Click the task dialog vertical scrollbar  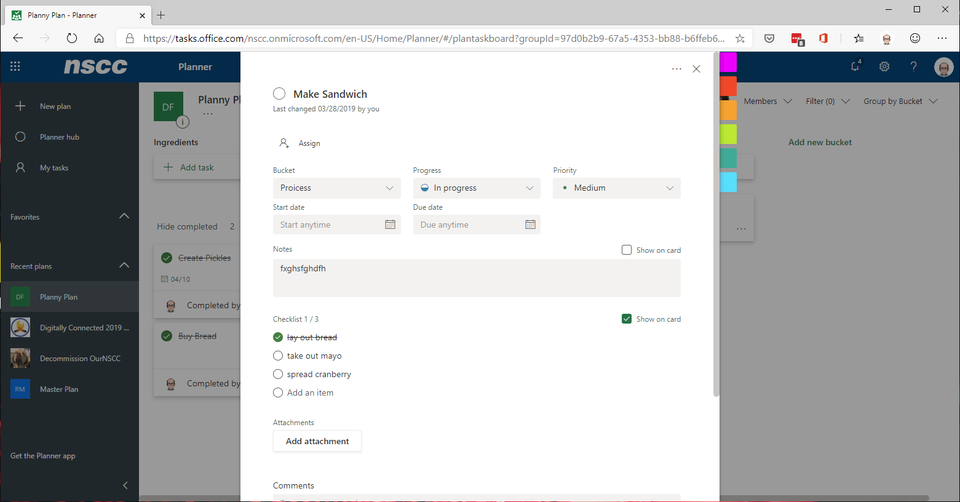click(x=716, y=225)
